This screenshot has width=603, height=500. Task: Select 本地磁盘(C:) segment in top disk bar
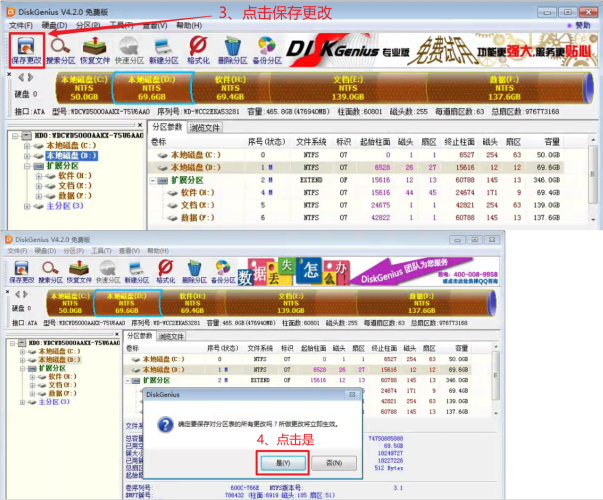tap(84, 88)
